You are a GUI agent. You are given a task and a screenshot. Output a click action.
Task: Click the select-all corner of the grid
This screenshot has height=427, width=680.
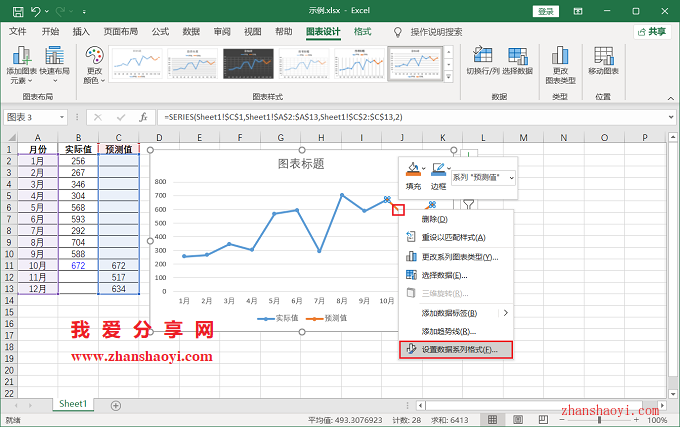pos(9,137)
